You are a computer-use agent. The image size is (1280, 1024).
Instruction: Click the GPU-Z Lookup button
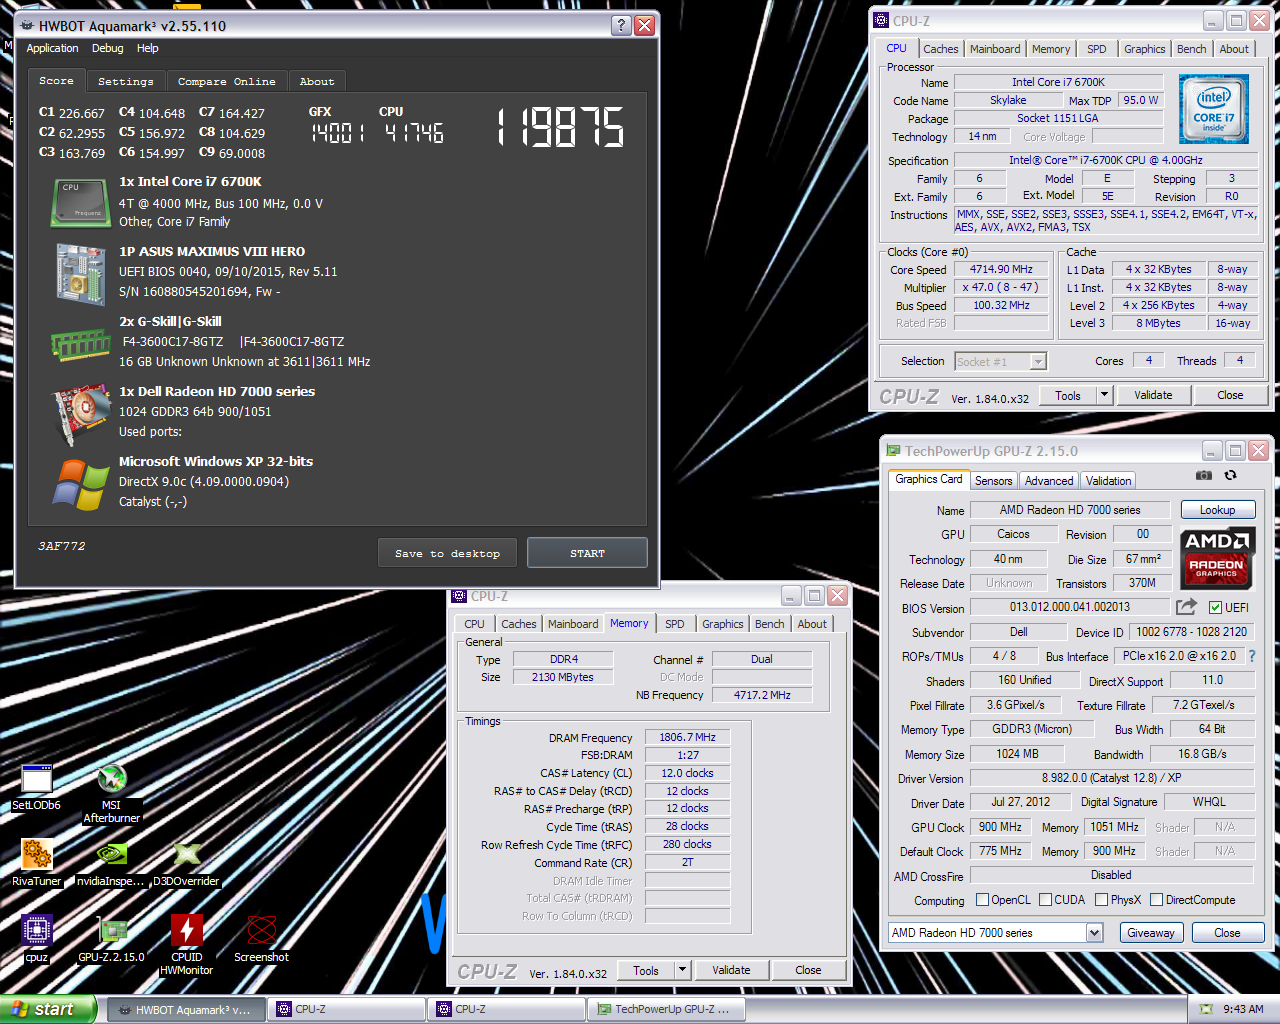point(1217,510)
